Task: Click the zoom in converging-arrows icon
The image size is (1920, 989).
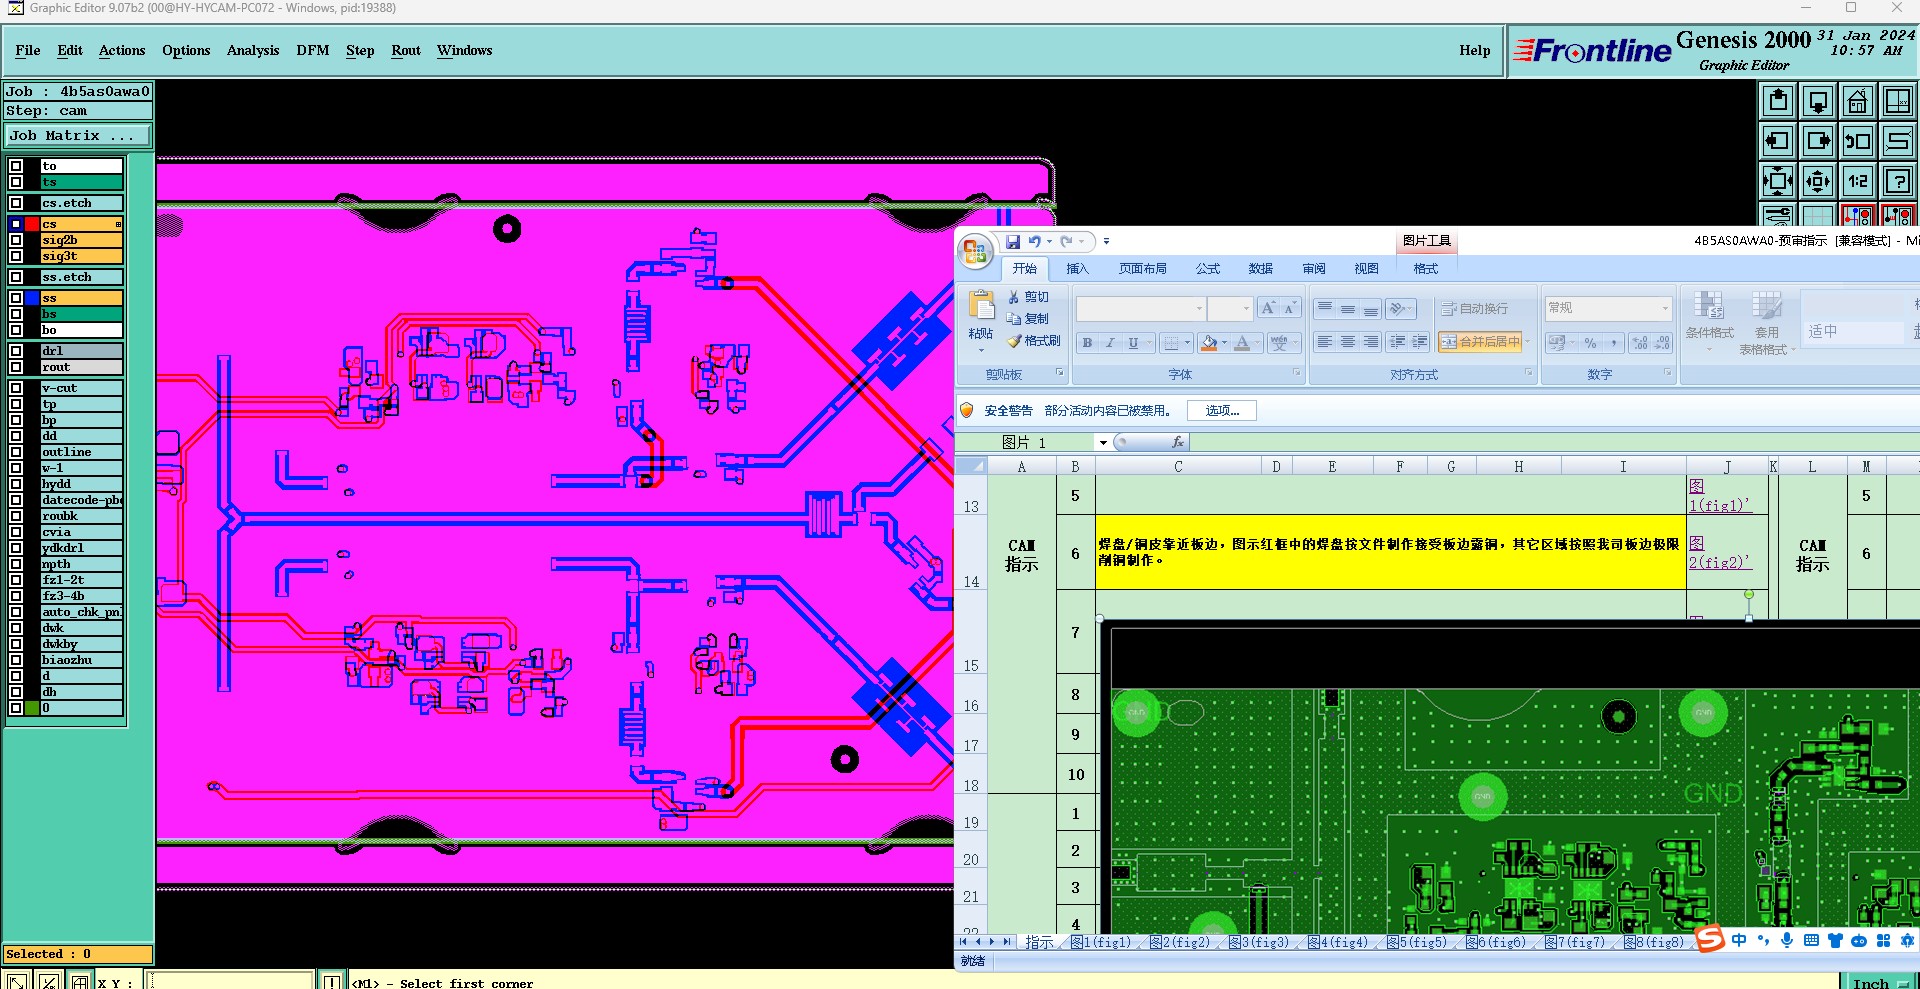Action: click(x=1778, y=181)
